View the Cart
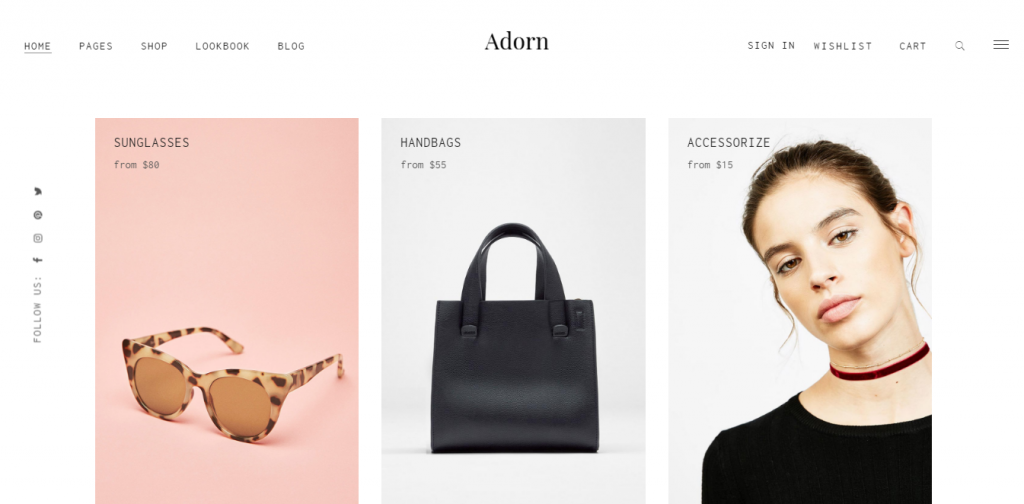Screen dimensions: 1024x504 coord(912,46)
